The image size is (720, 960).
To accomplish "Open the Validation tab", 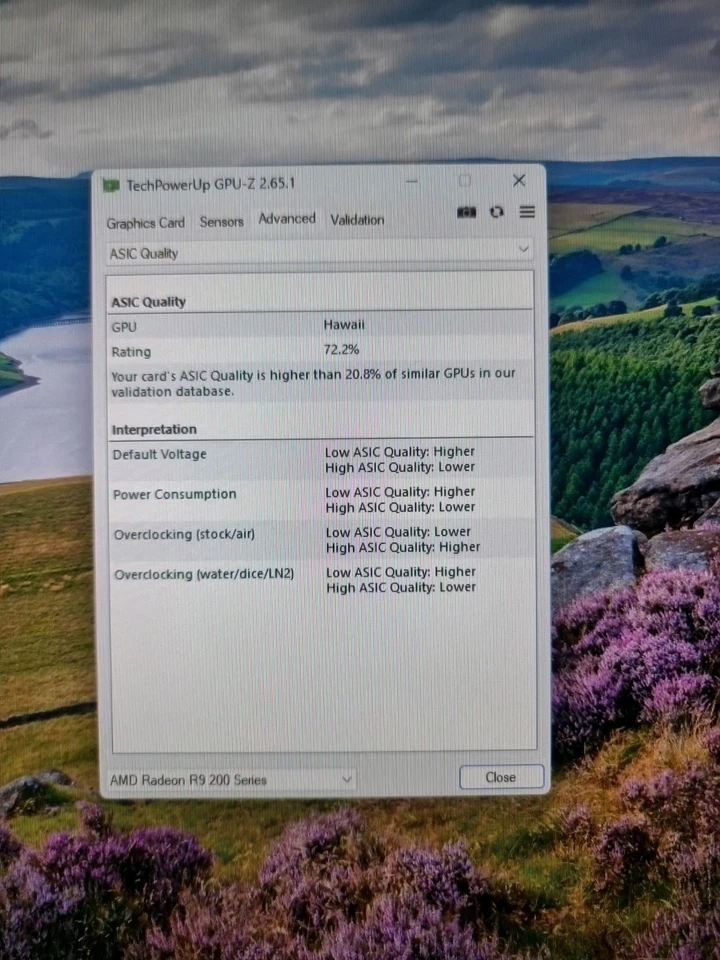I will (358, 220).
